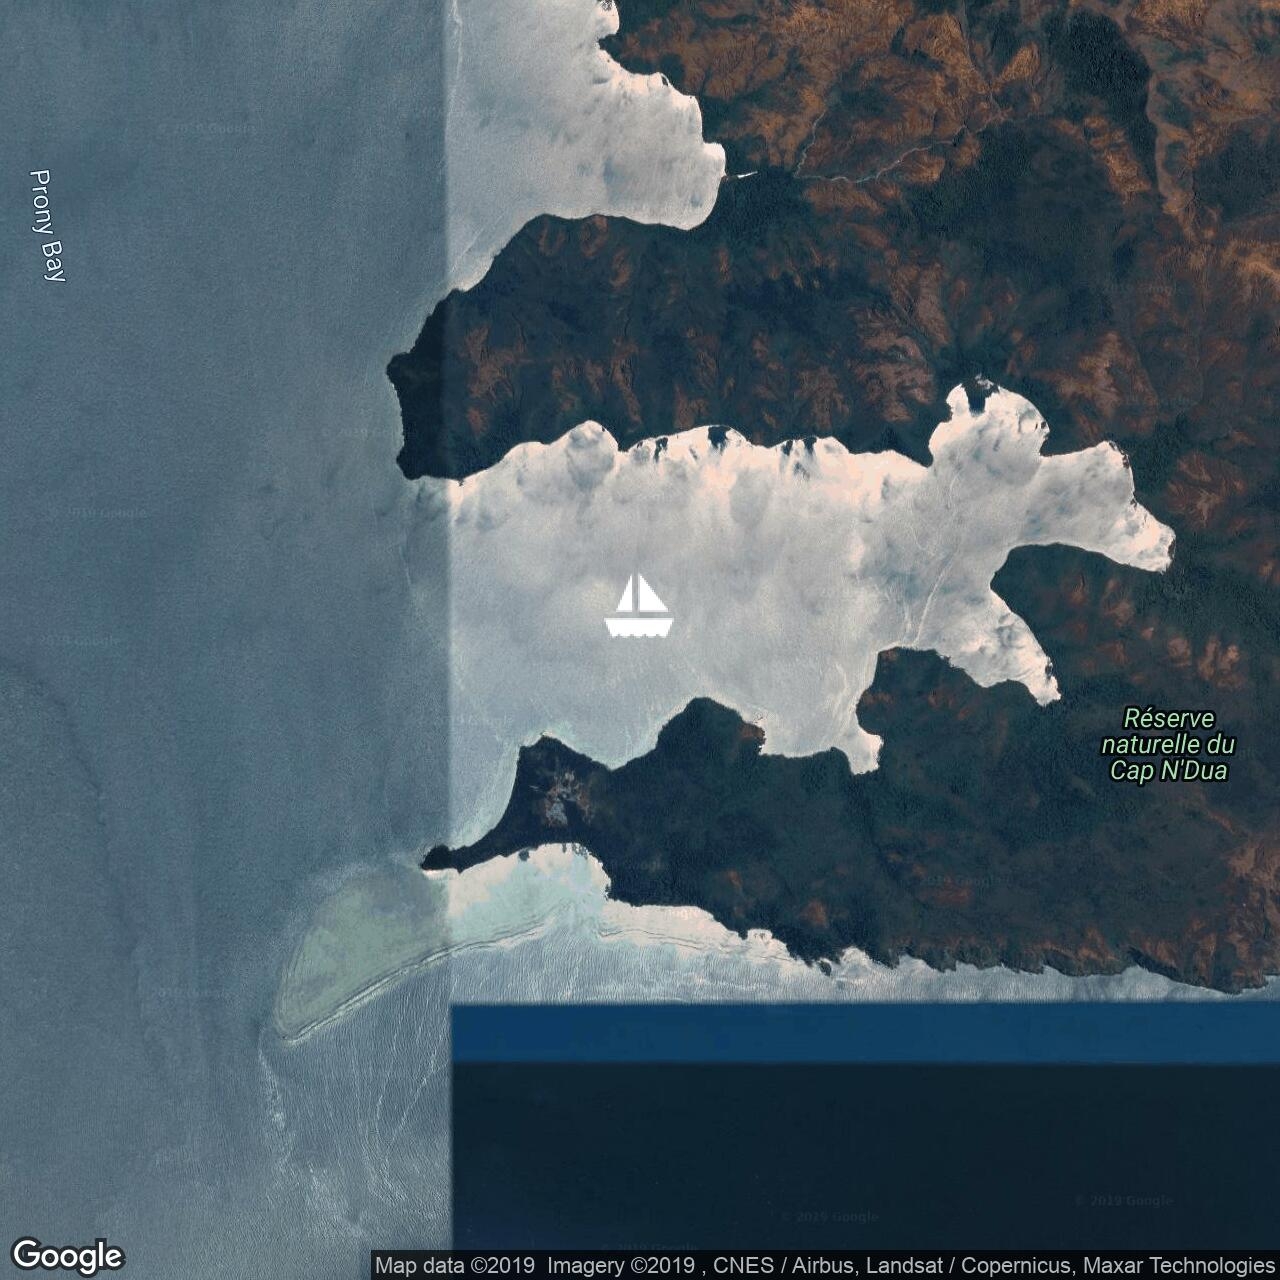Click the Réserve naturelle du Cap N'Dua label
The height and width of the screenshot is (1280, 1280).
click(1168, 745)
